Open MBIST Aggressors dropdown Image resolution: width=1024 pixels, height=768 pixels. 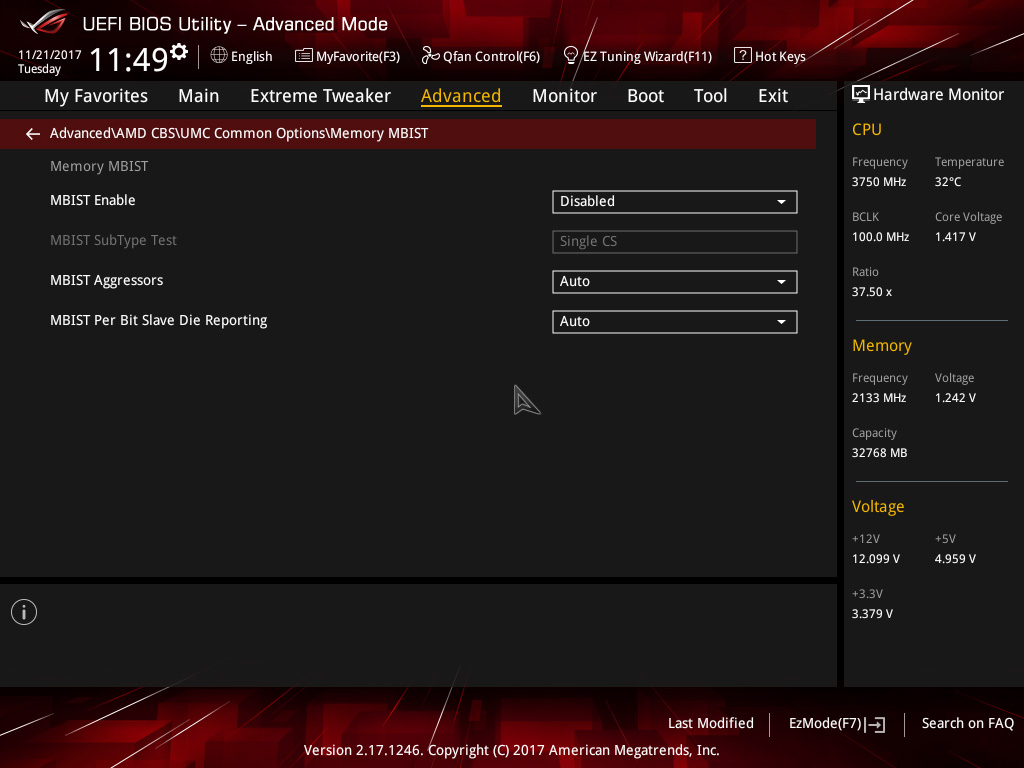coord(675,281)
